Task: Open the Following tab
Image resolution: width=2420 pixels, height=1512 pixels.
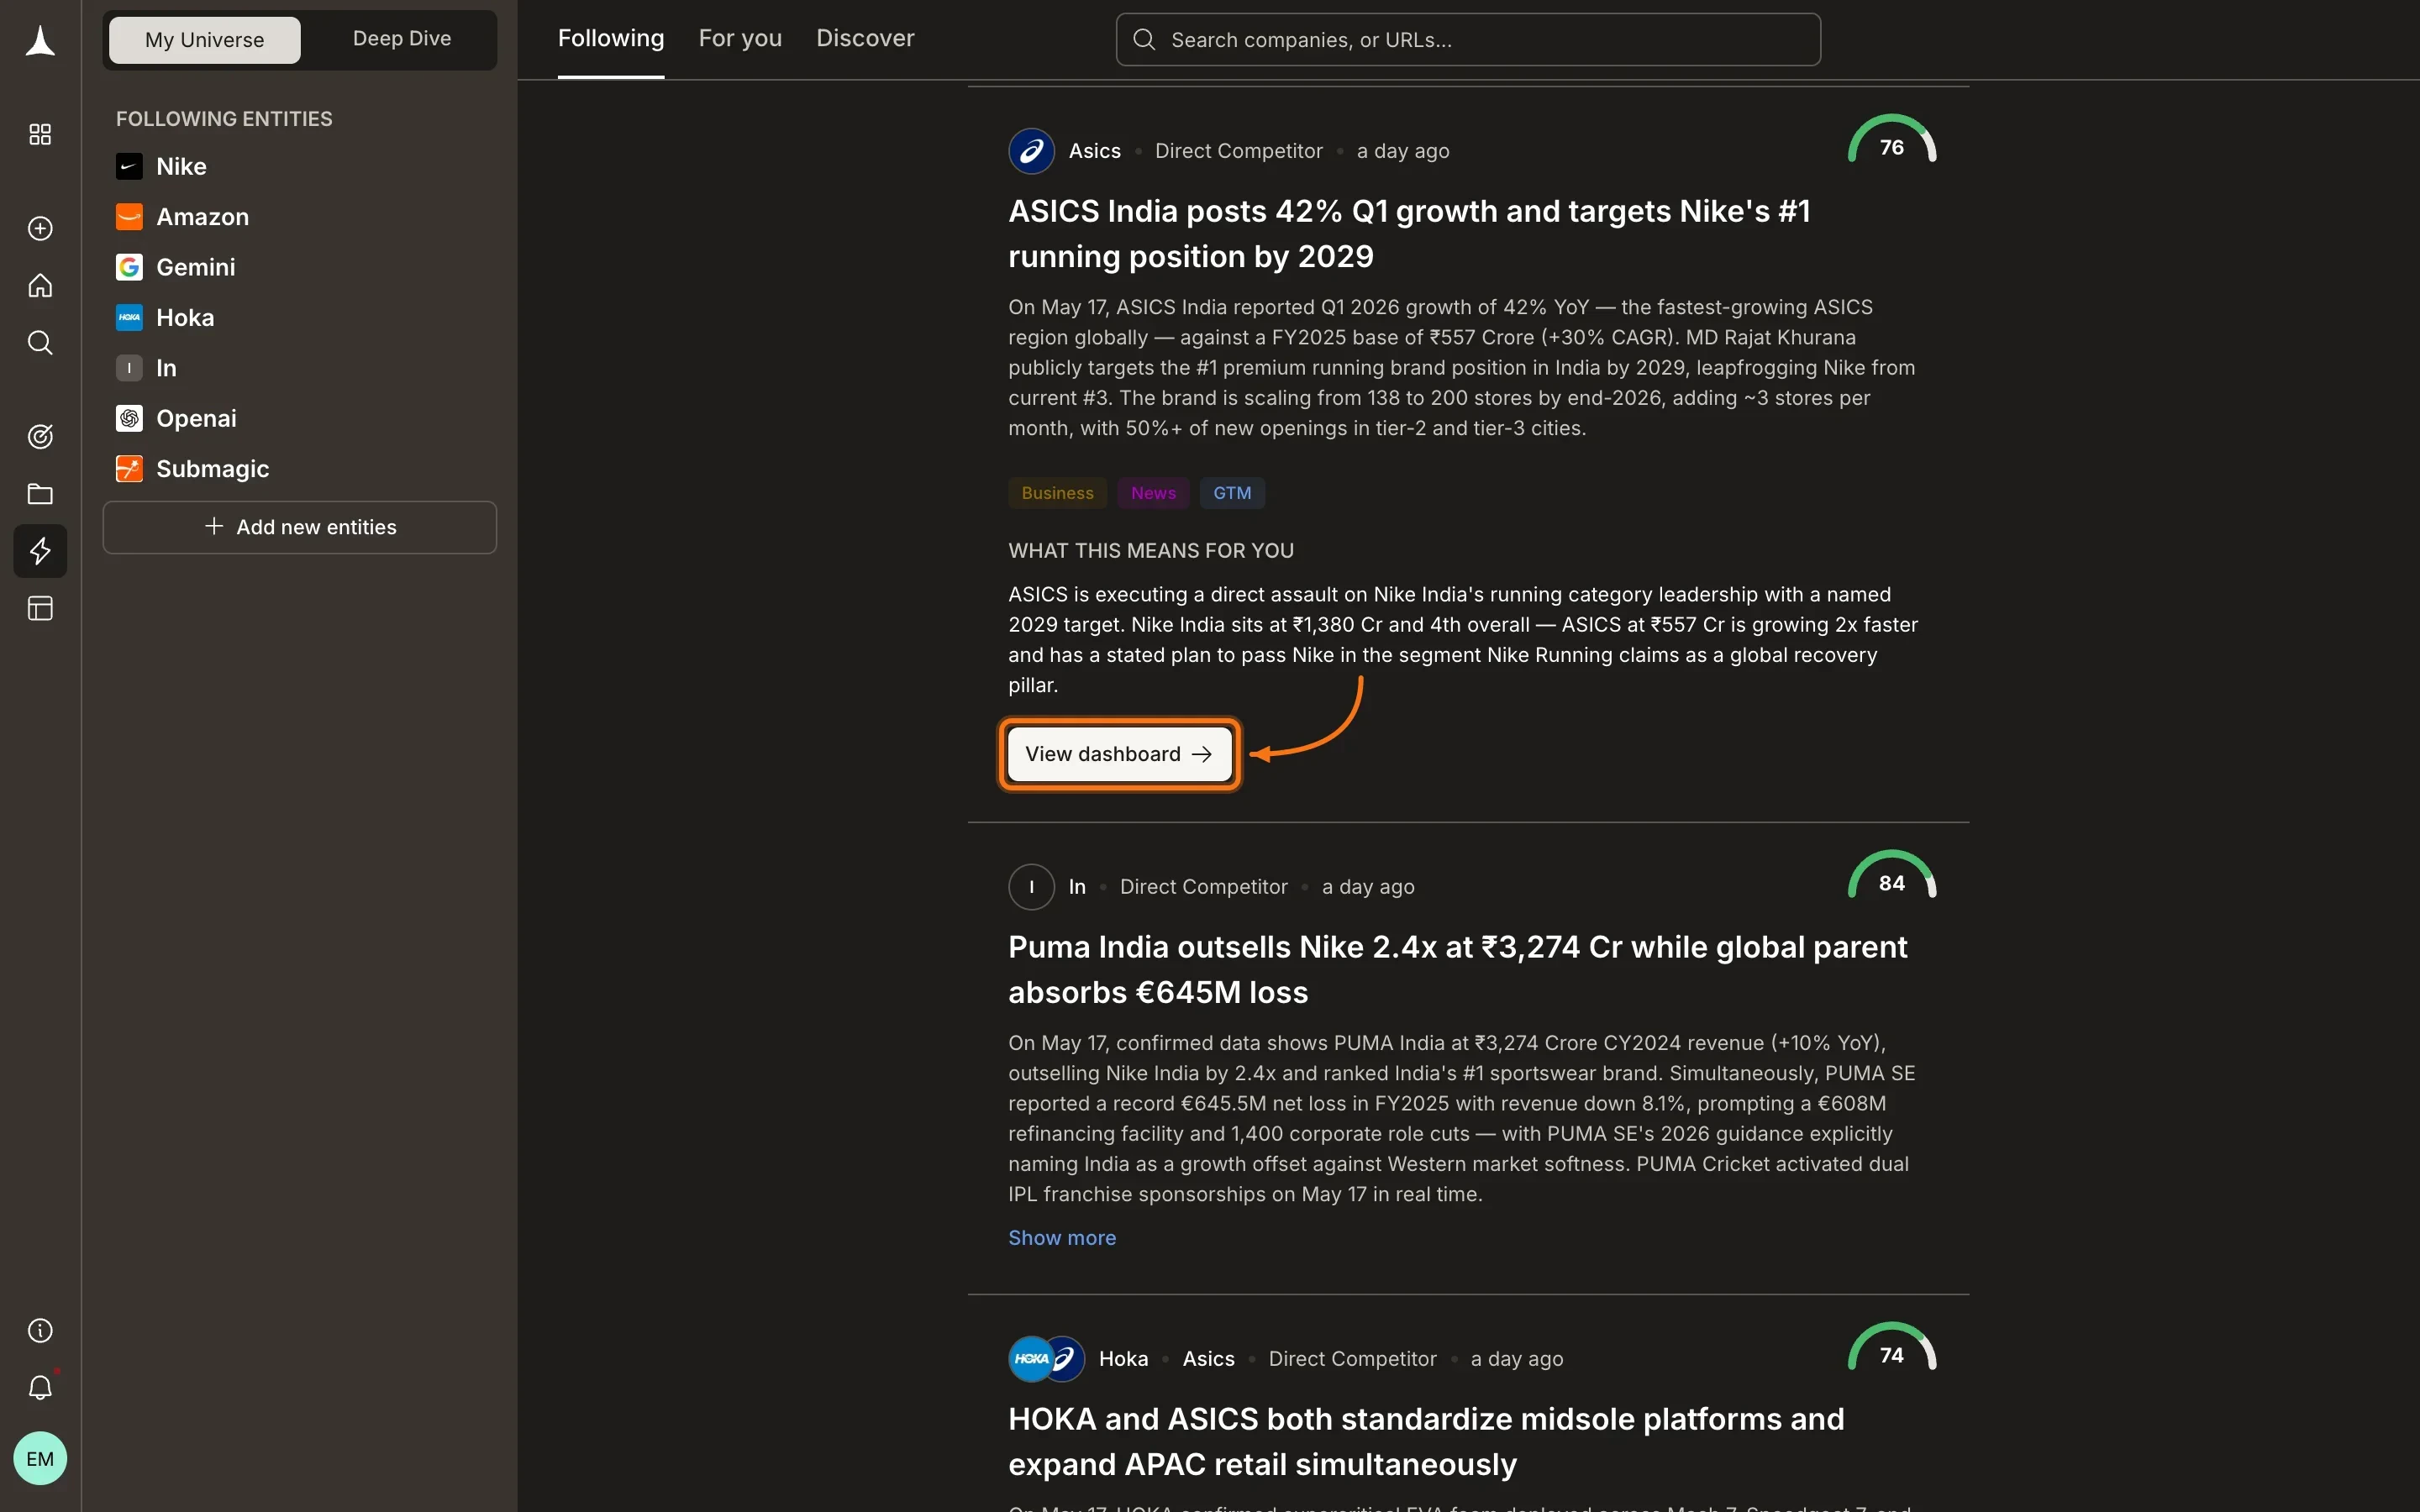Action: click(x=611, y=38)
